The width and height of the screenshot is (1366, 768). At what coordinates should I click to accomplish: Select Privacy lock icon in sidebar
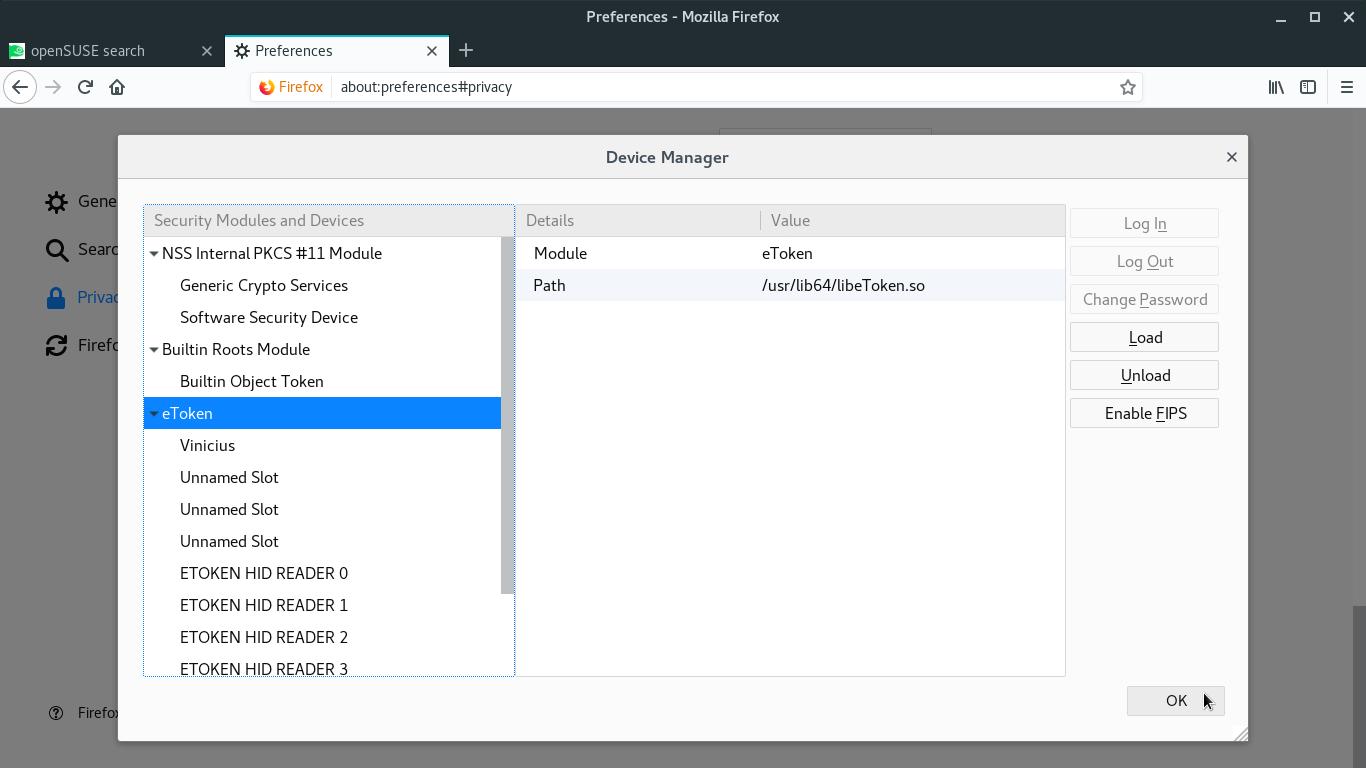pyautogui.click(x=57, y=298)
